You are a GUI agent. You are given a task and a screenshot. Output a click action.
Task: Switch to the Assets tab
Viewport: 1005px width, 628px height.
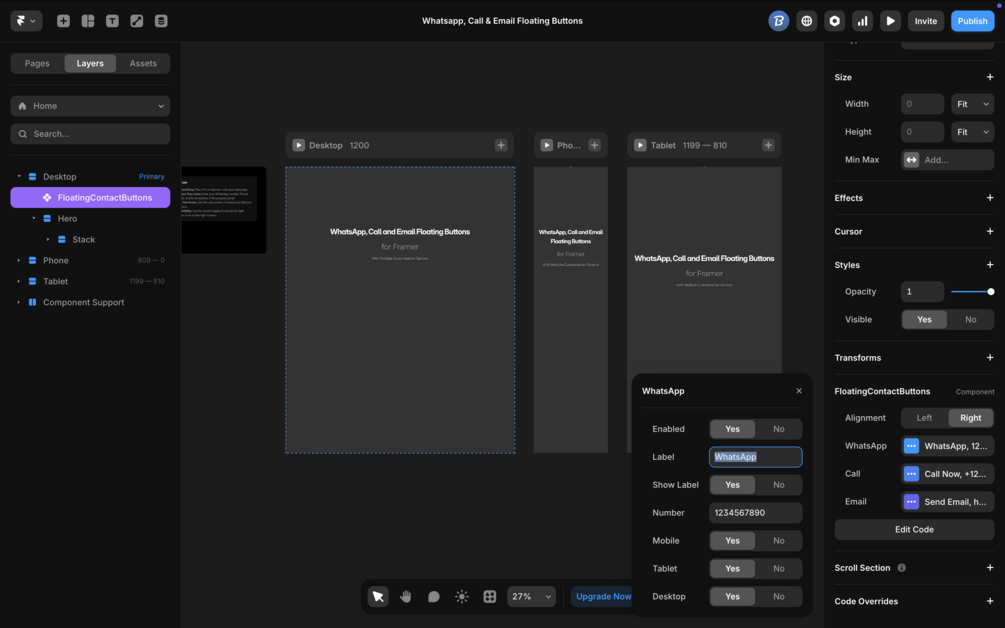click(143, 63)
